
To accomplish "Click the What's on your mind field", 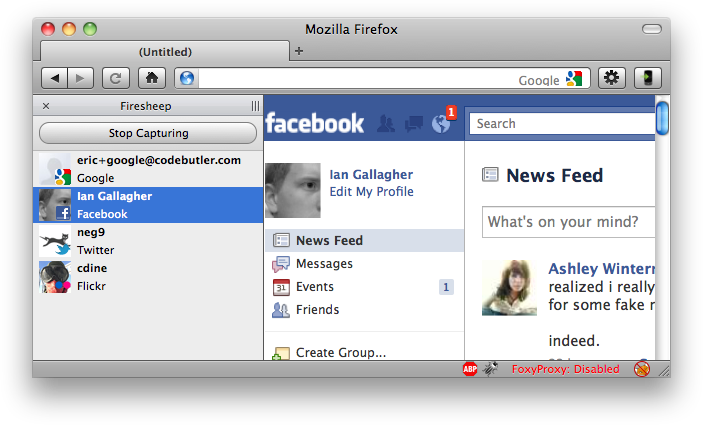I will pyautogui.click(x=566, y=222).
